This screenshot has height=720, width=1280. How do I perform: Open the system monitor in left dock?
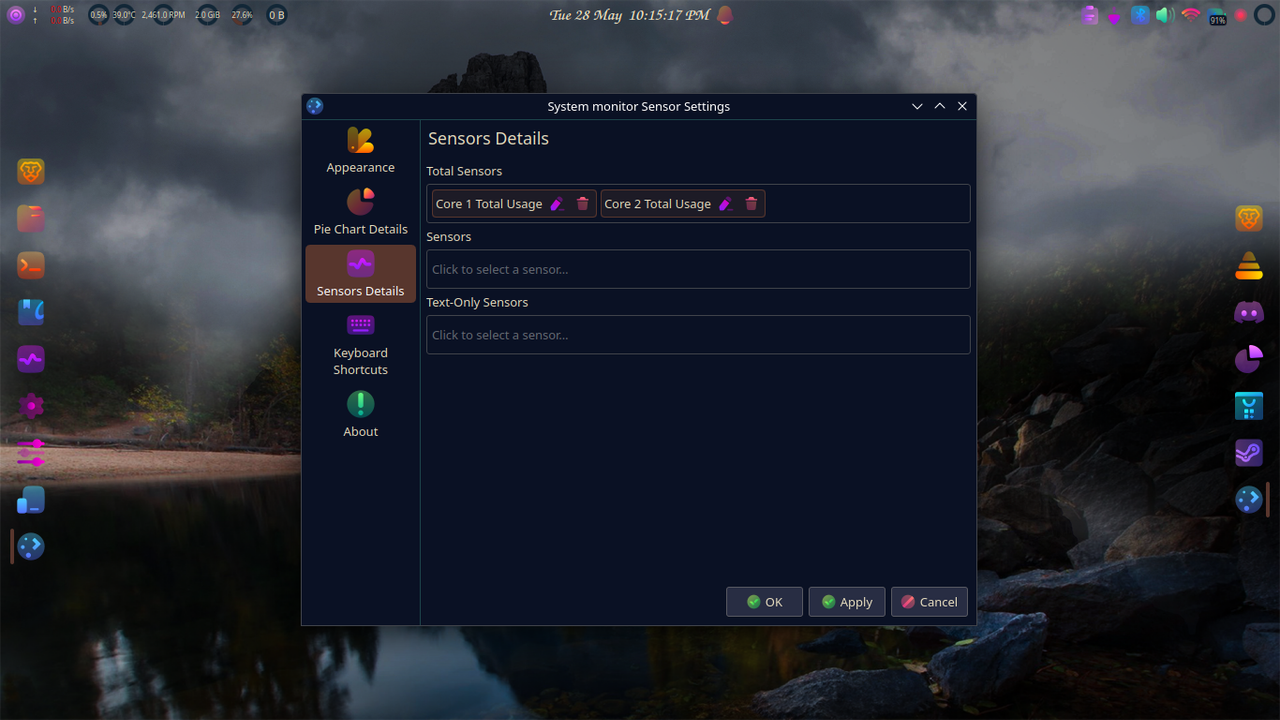[x=31, y=359]
